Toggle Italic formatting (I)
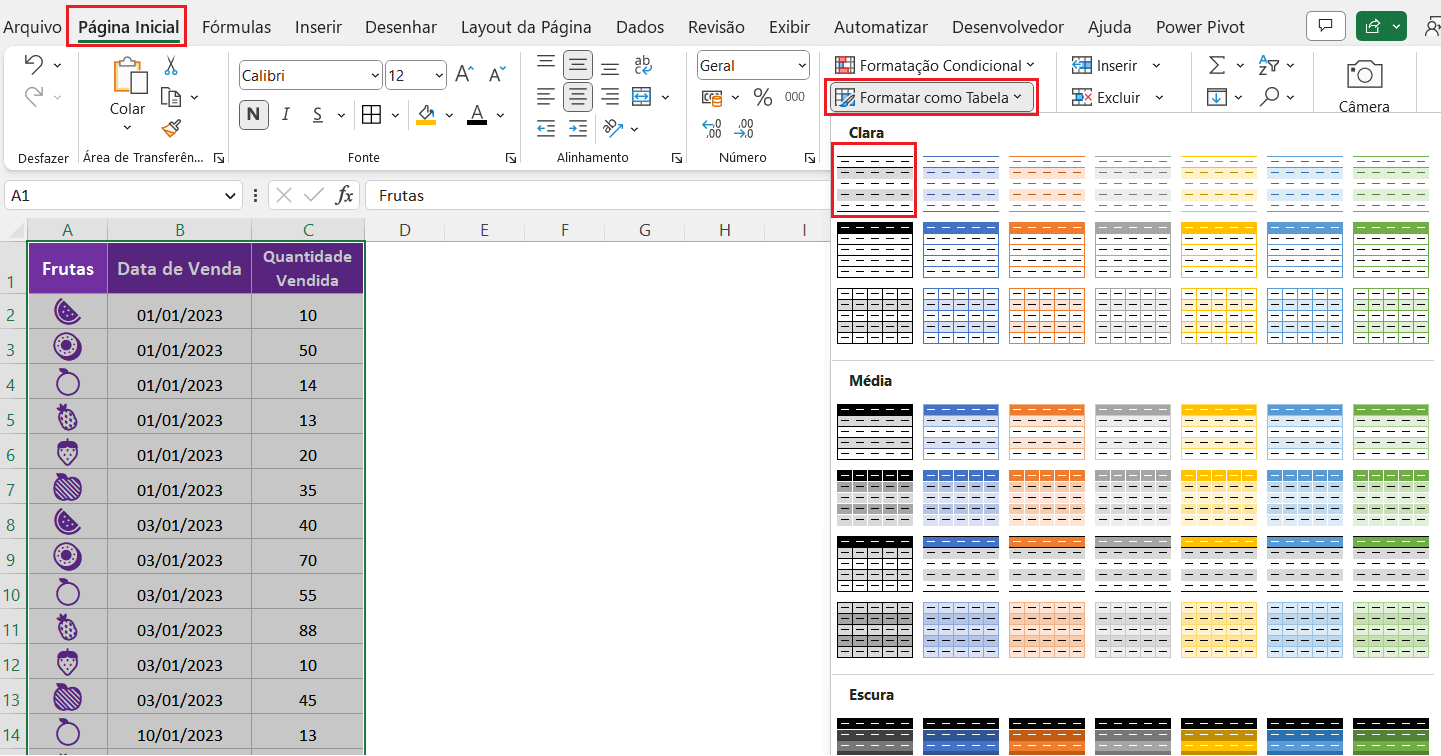Image resolution: width=1441 pixels, height=756 pixels. coord(286,114)
